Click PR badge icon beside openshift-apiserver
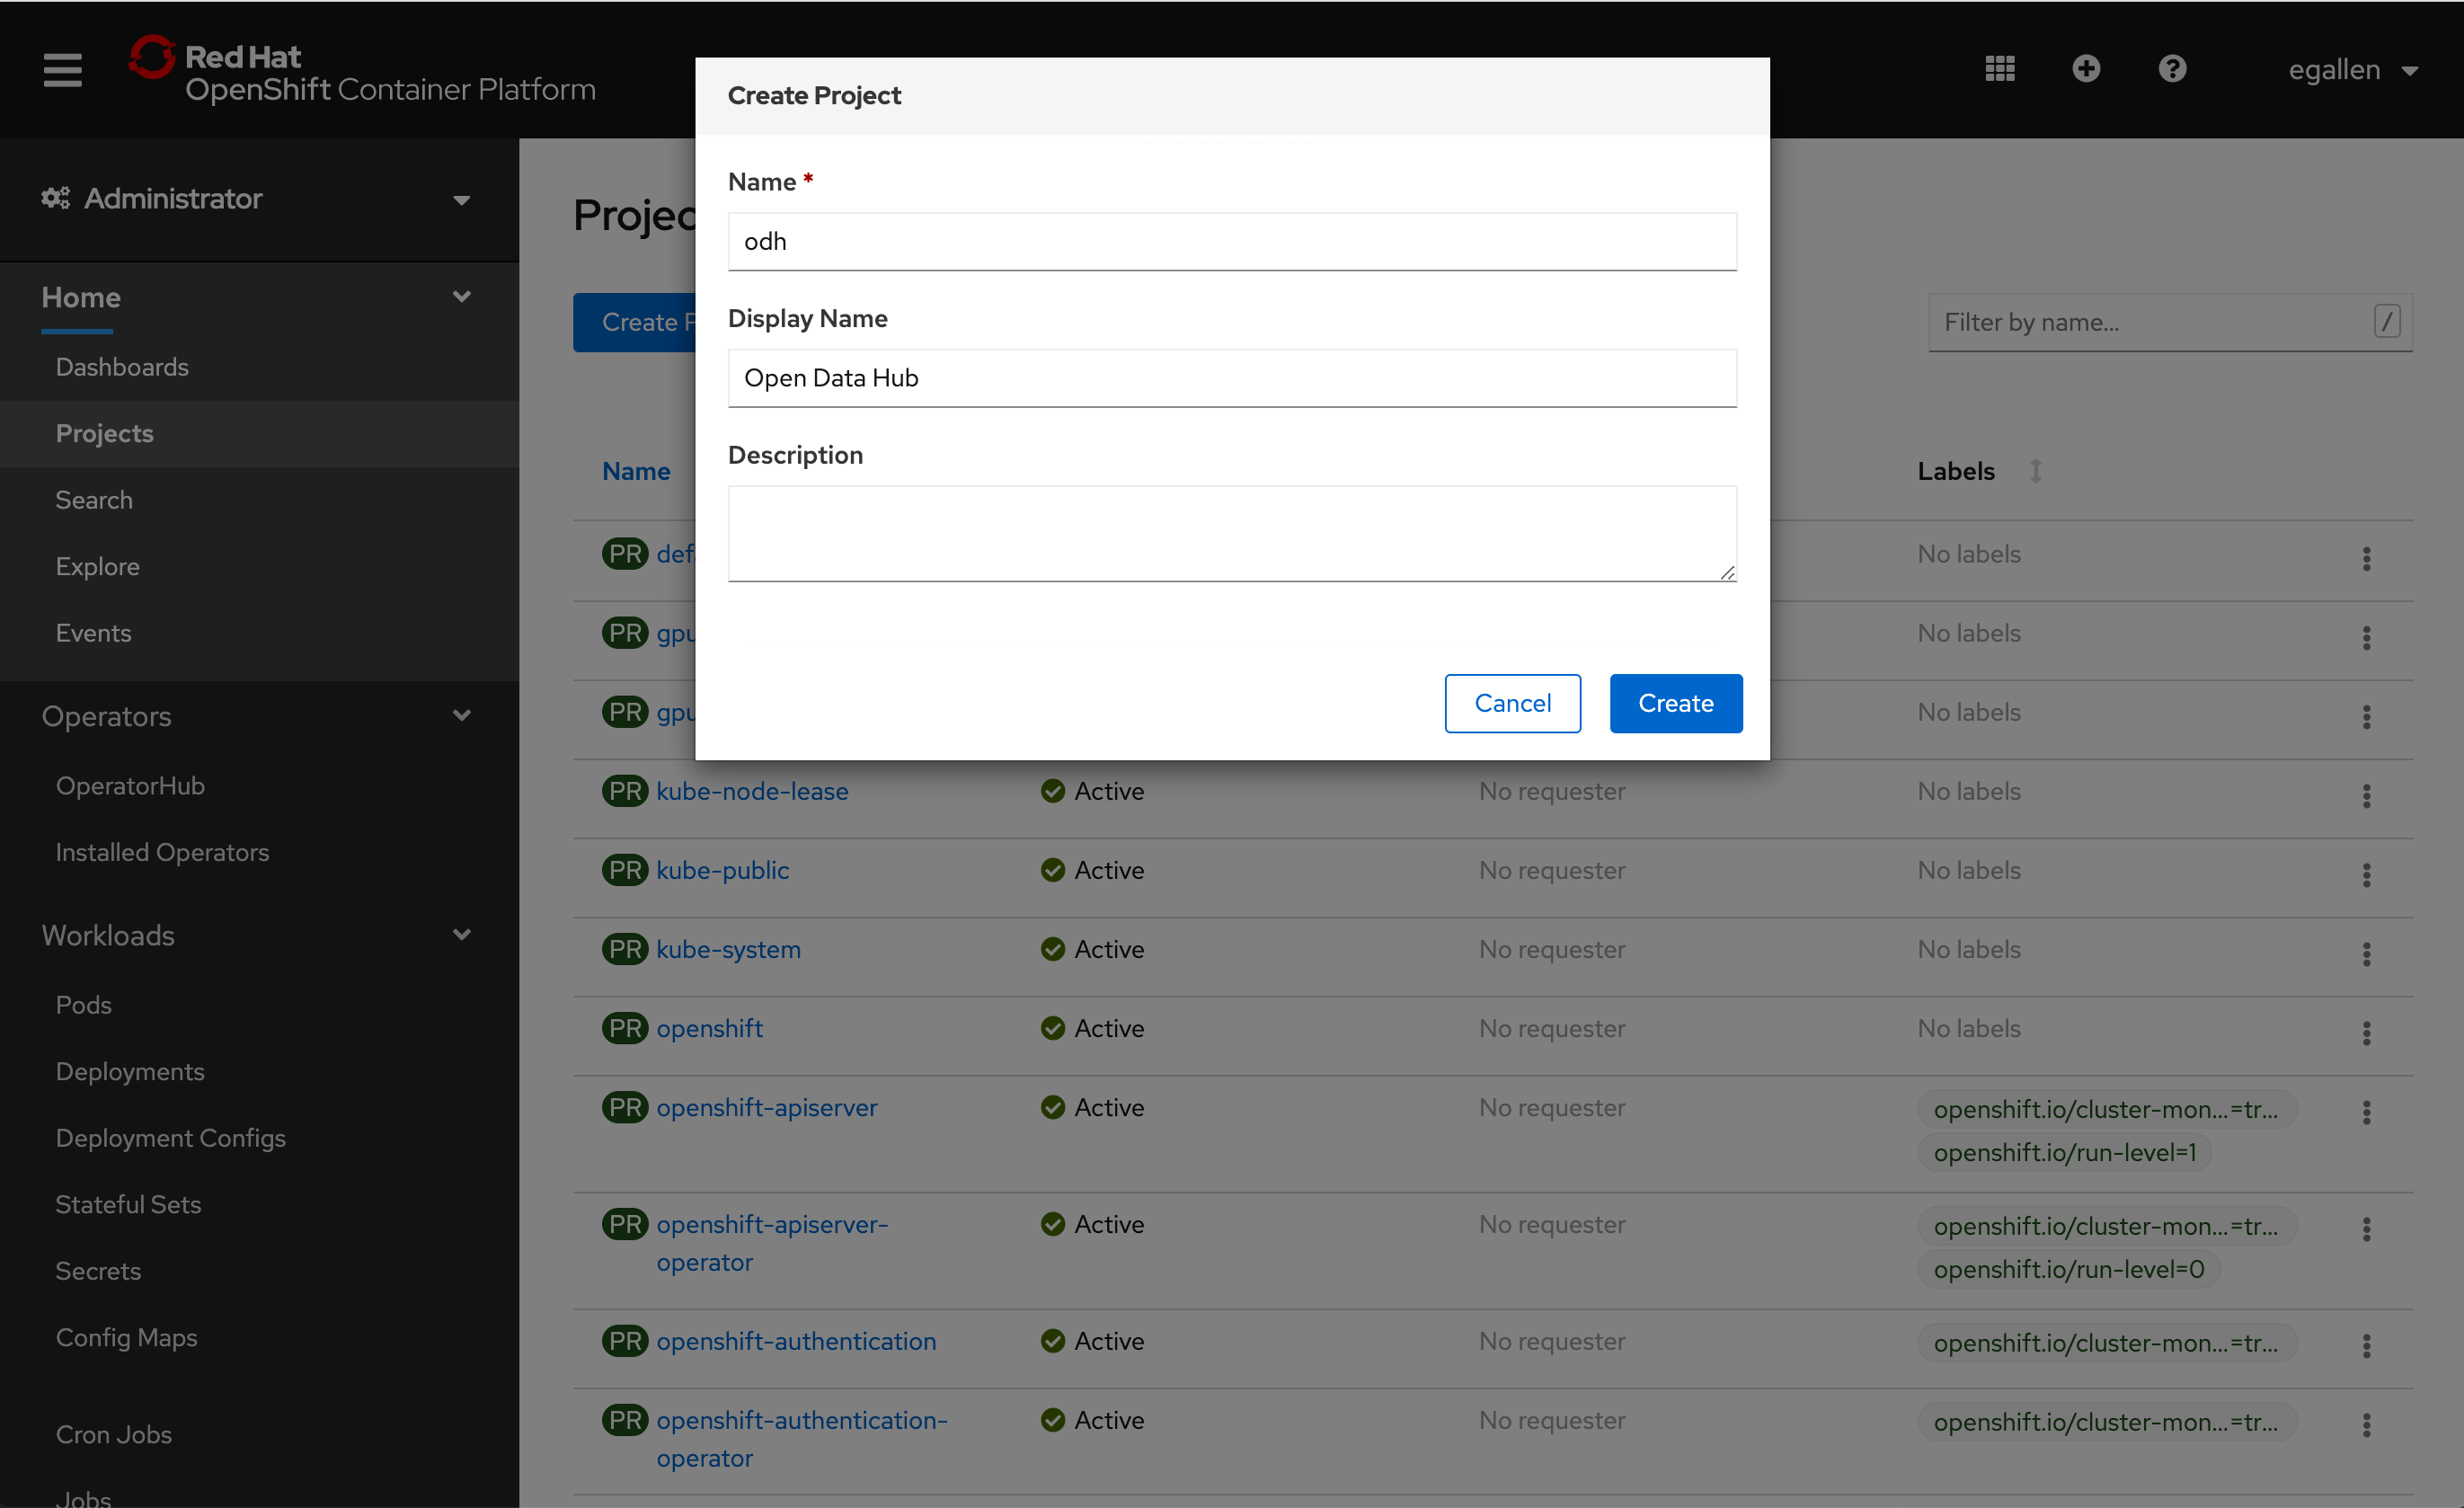Viewport: 2464px width, 1508px height. tap(625, 1107)
